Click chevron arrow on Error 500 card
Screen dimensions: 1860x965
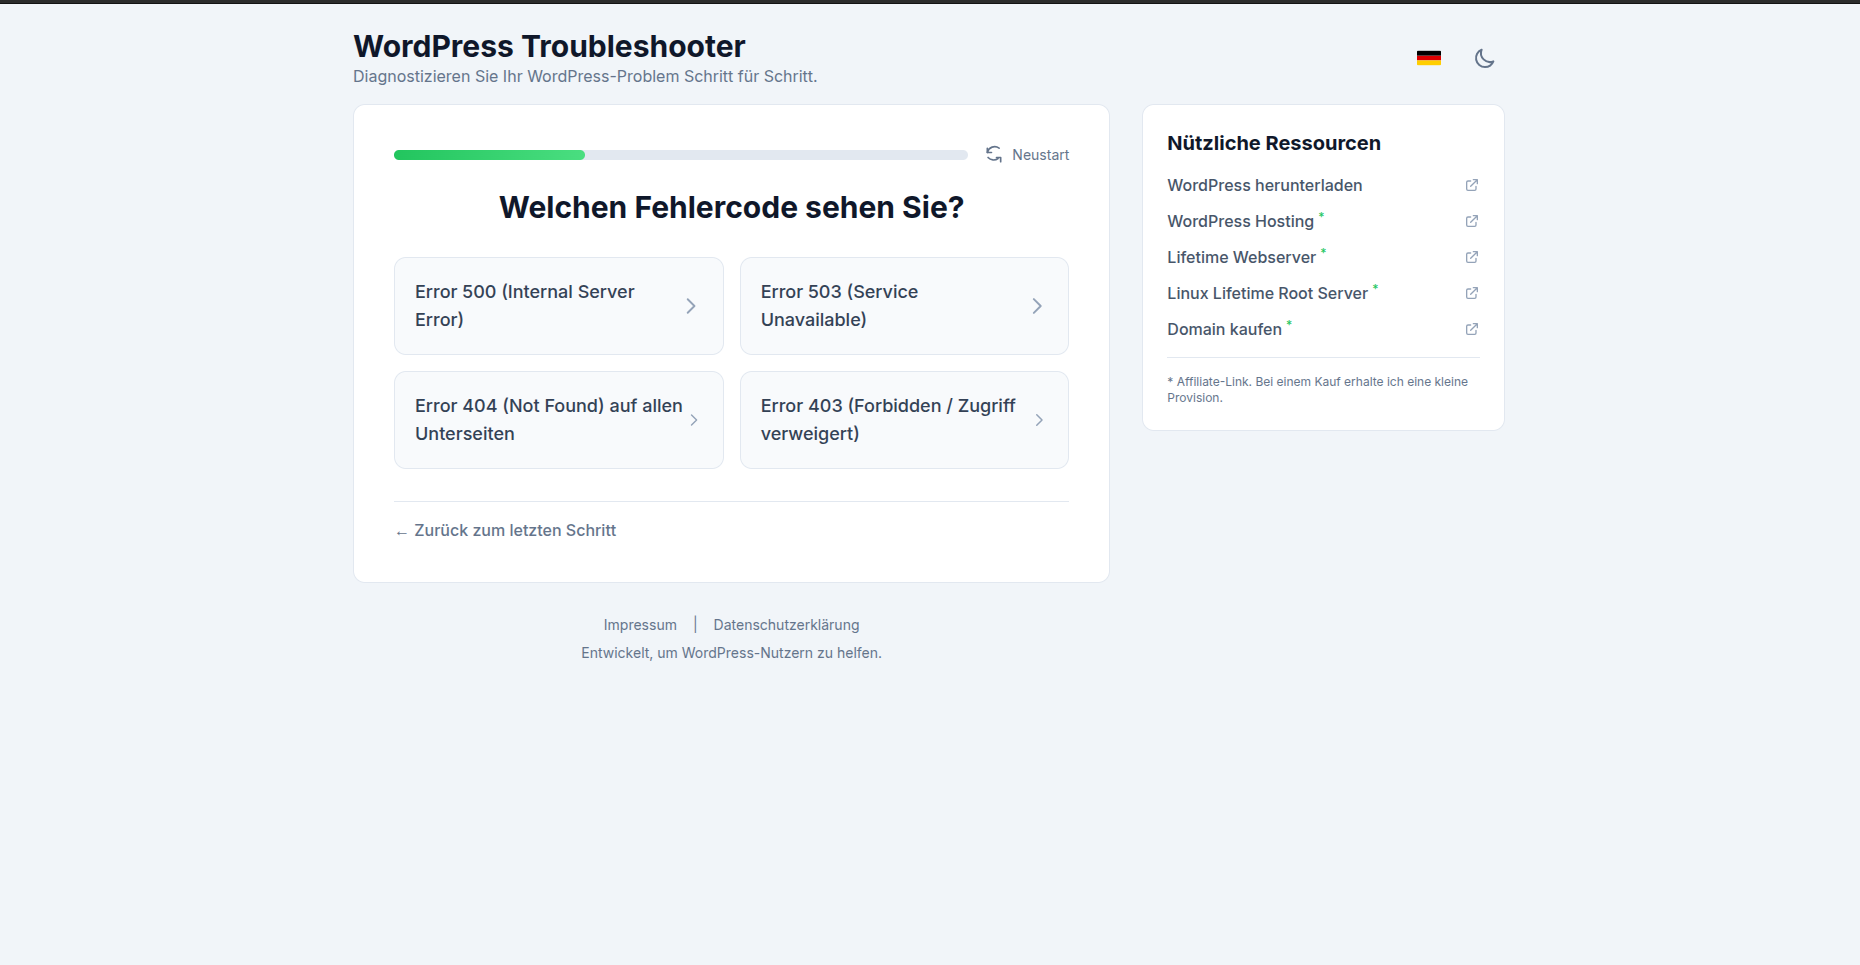(691, 306)
